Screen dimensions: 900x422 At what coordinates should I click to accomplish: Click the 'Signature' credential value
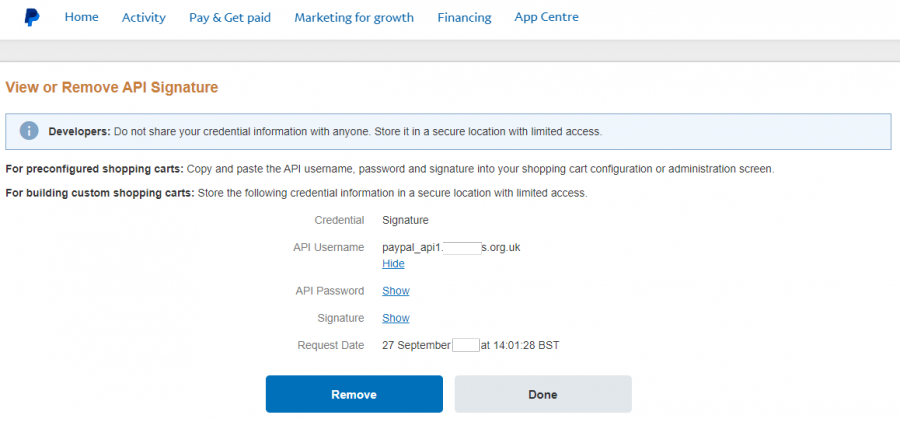[x=405, y=220]
